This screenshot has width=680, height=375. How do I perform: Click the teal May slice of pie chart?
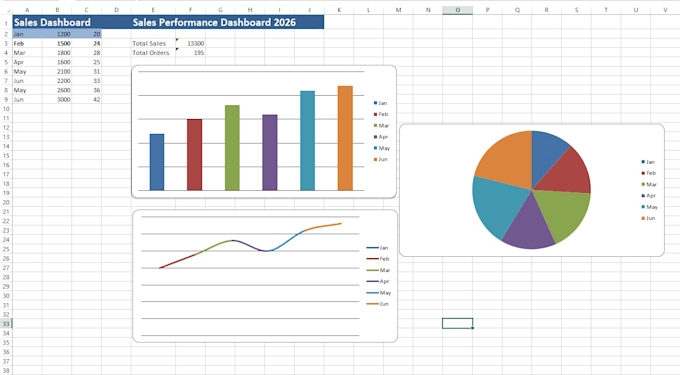499,204
